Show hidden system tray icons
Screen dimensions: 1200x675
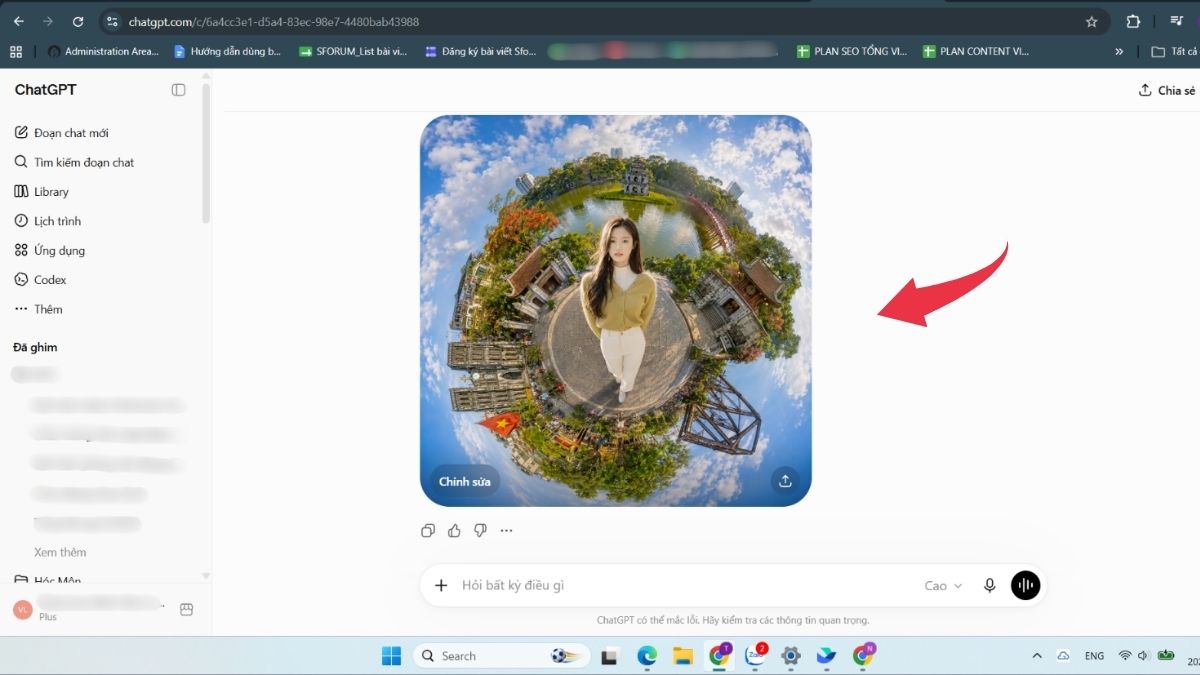pos(1037,656)
